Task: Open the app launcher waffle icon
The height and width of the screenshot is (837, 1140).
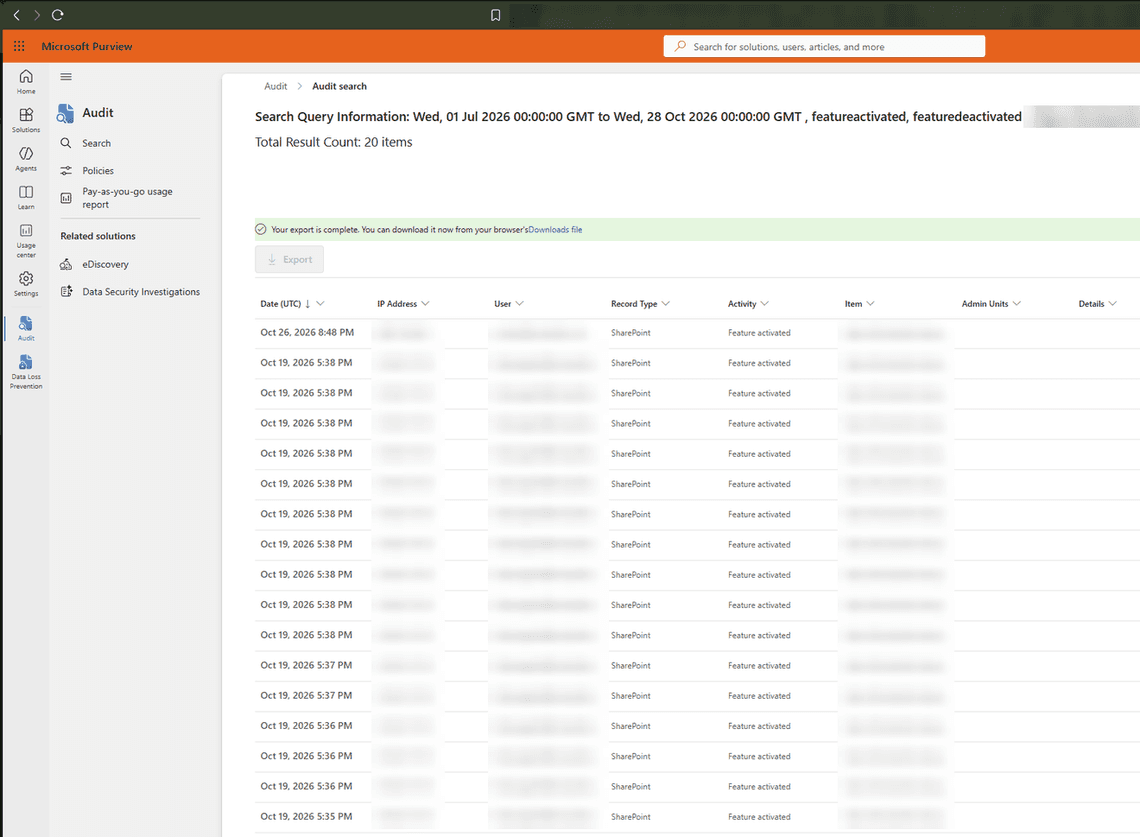Action: click(19, 46)
